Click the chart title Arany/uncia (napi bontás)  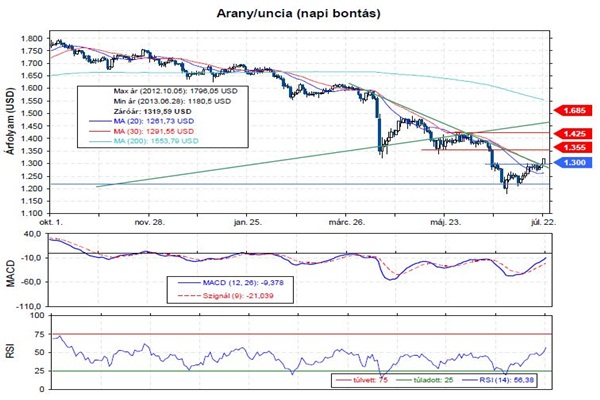(298, 15)
